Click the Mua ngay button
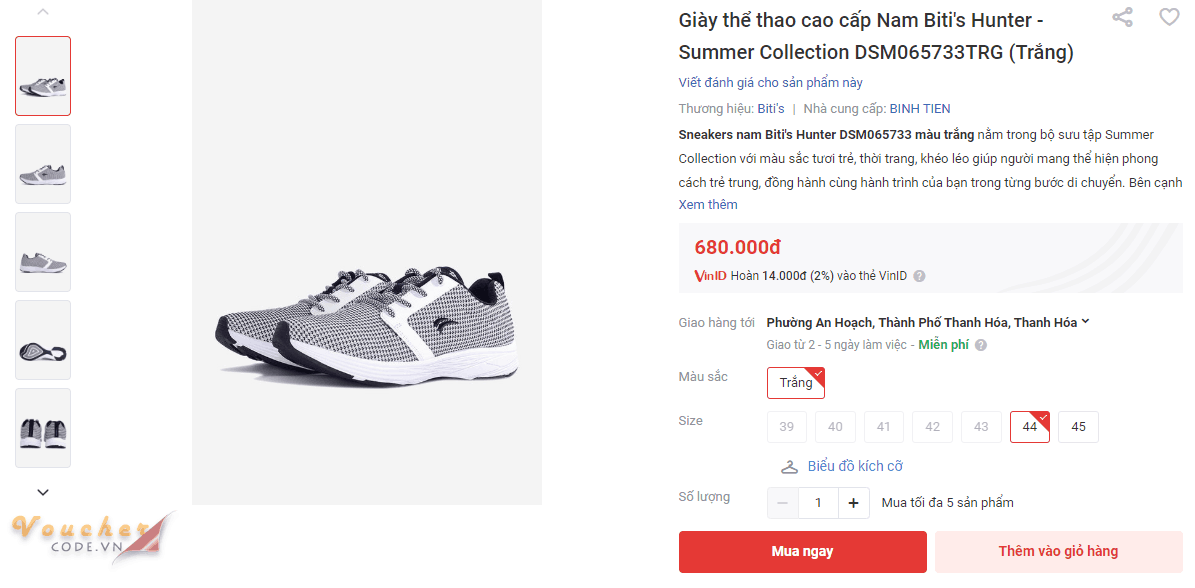The image size is (1195, 588). (x=802, y=551)
